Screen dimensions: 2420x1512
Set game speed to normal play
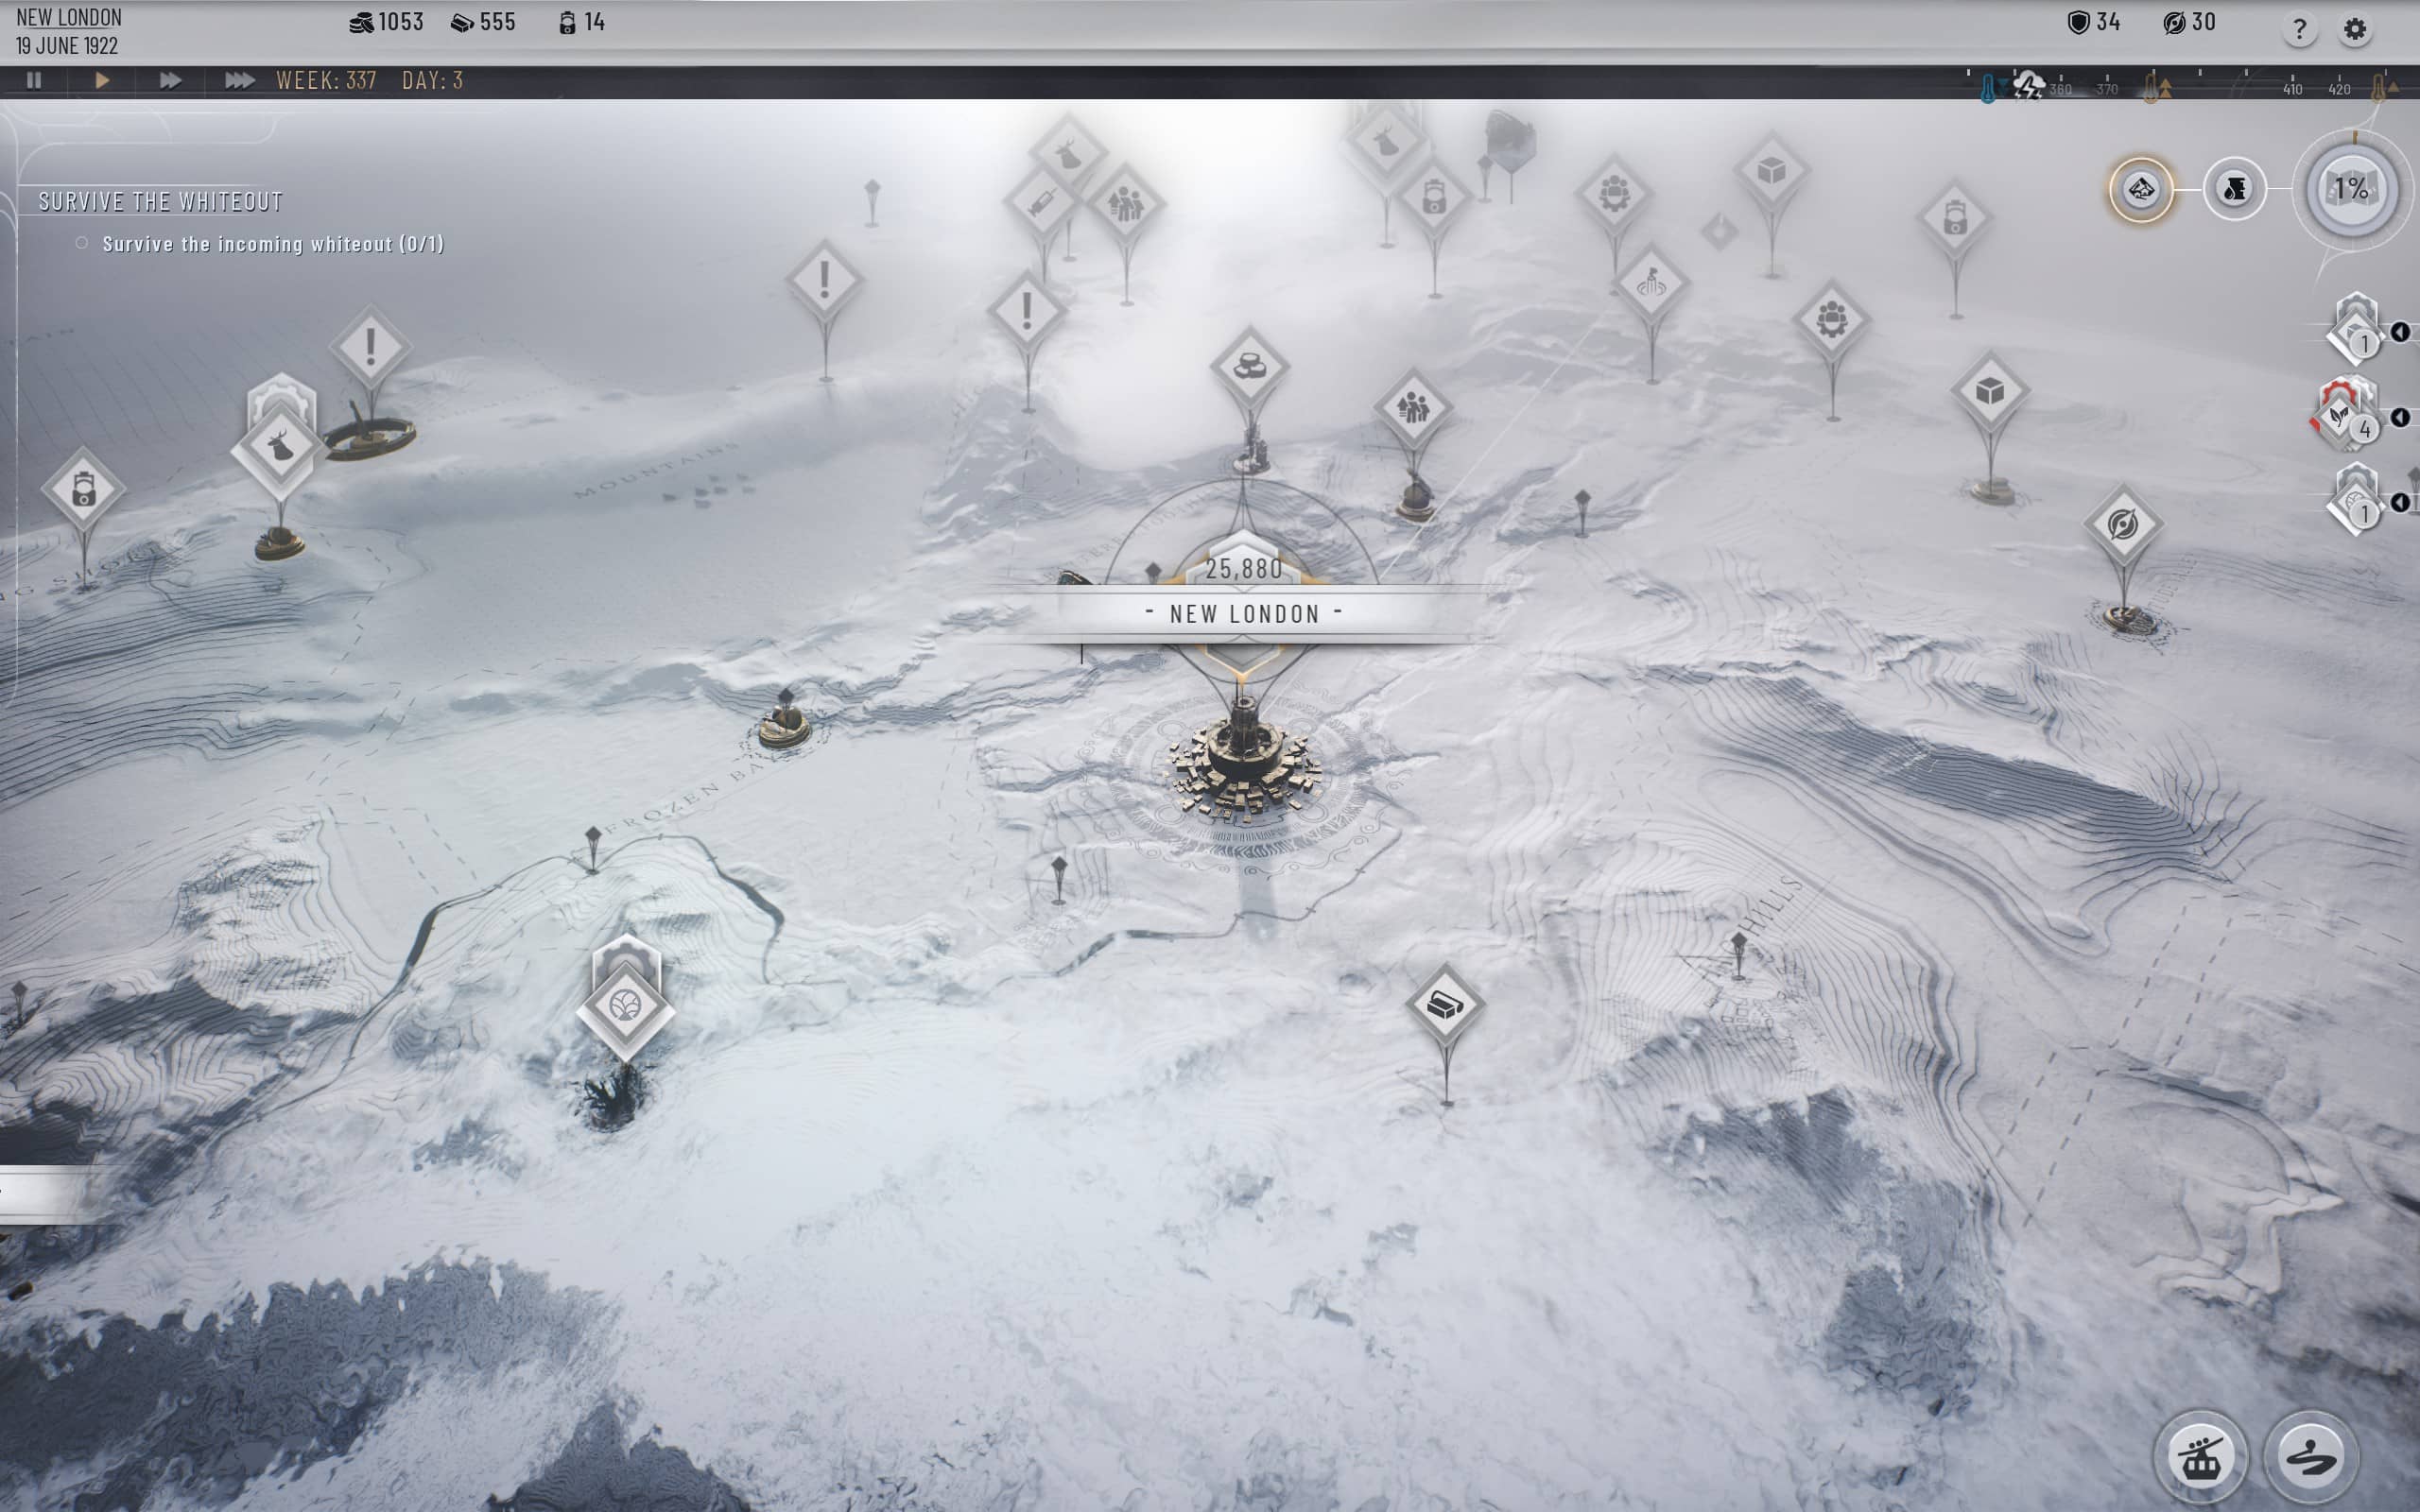(x=102, y=80)
